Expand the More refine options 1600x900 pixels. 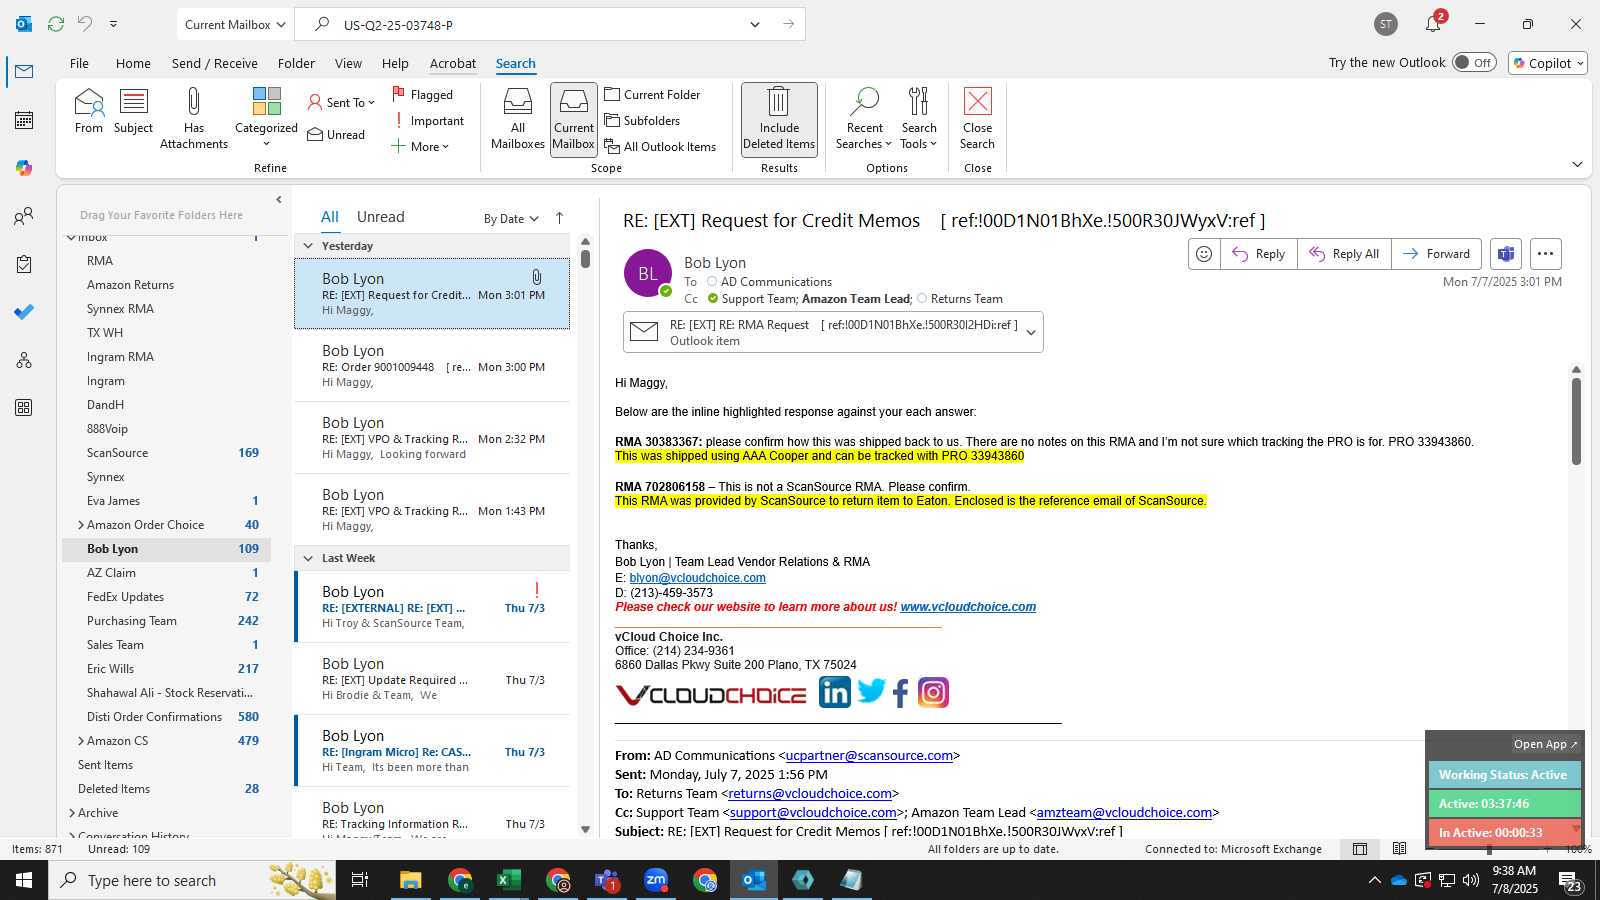tap(420, 147)
